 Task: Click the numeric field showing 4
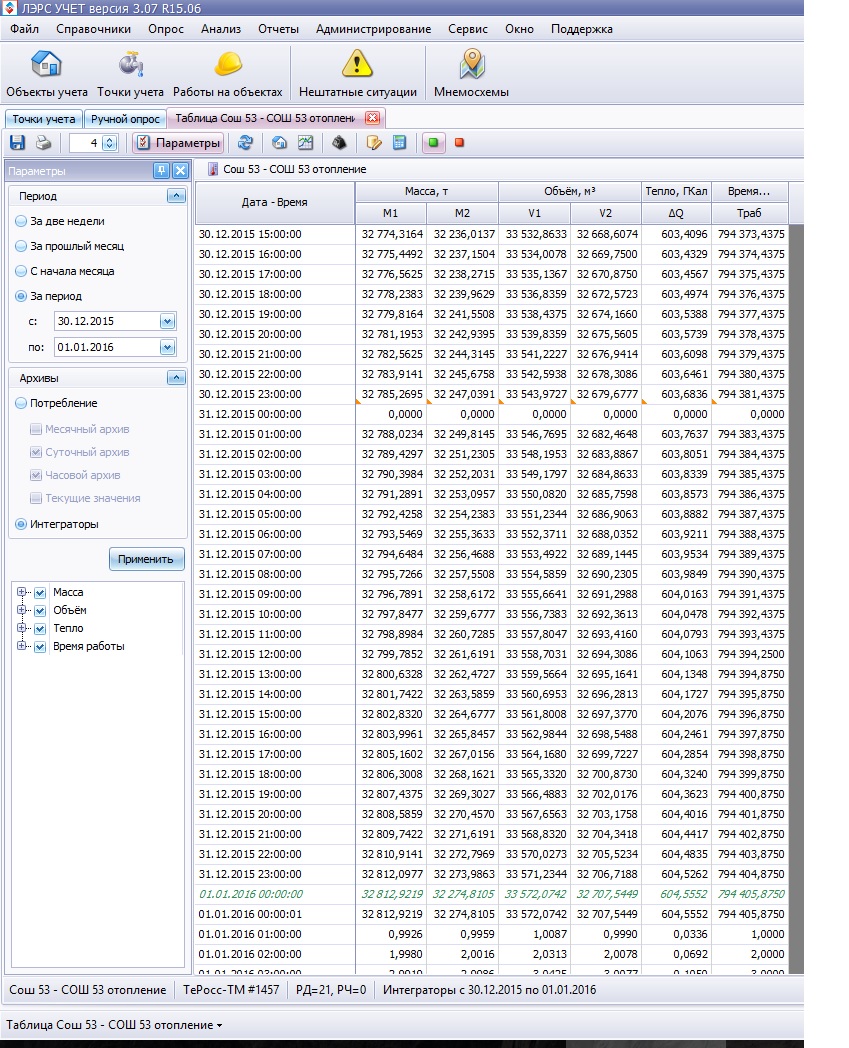(x=86, y=142)
